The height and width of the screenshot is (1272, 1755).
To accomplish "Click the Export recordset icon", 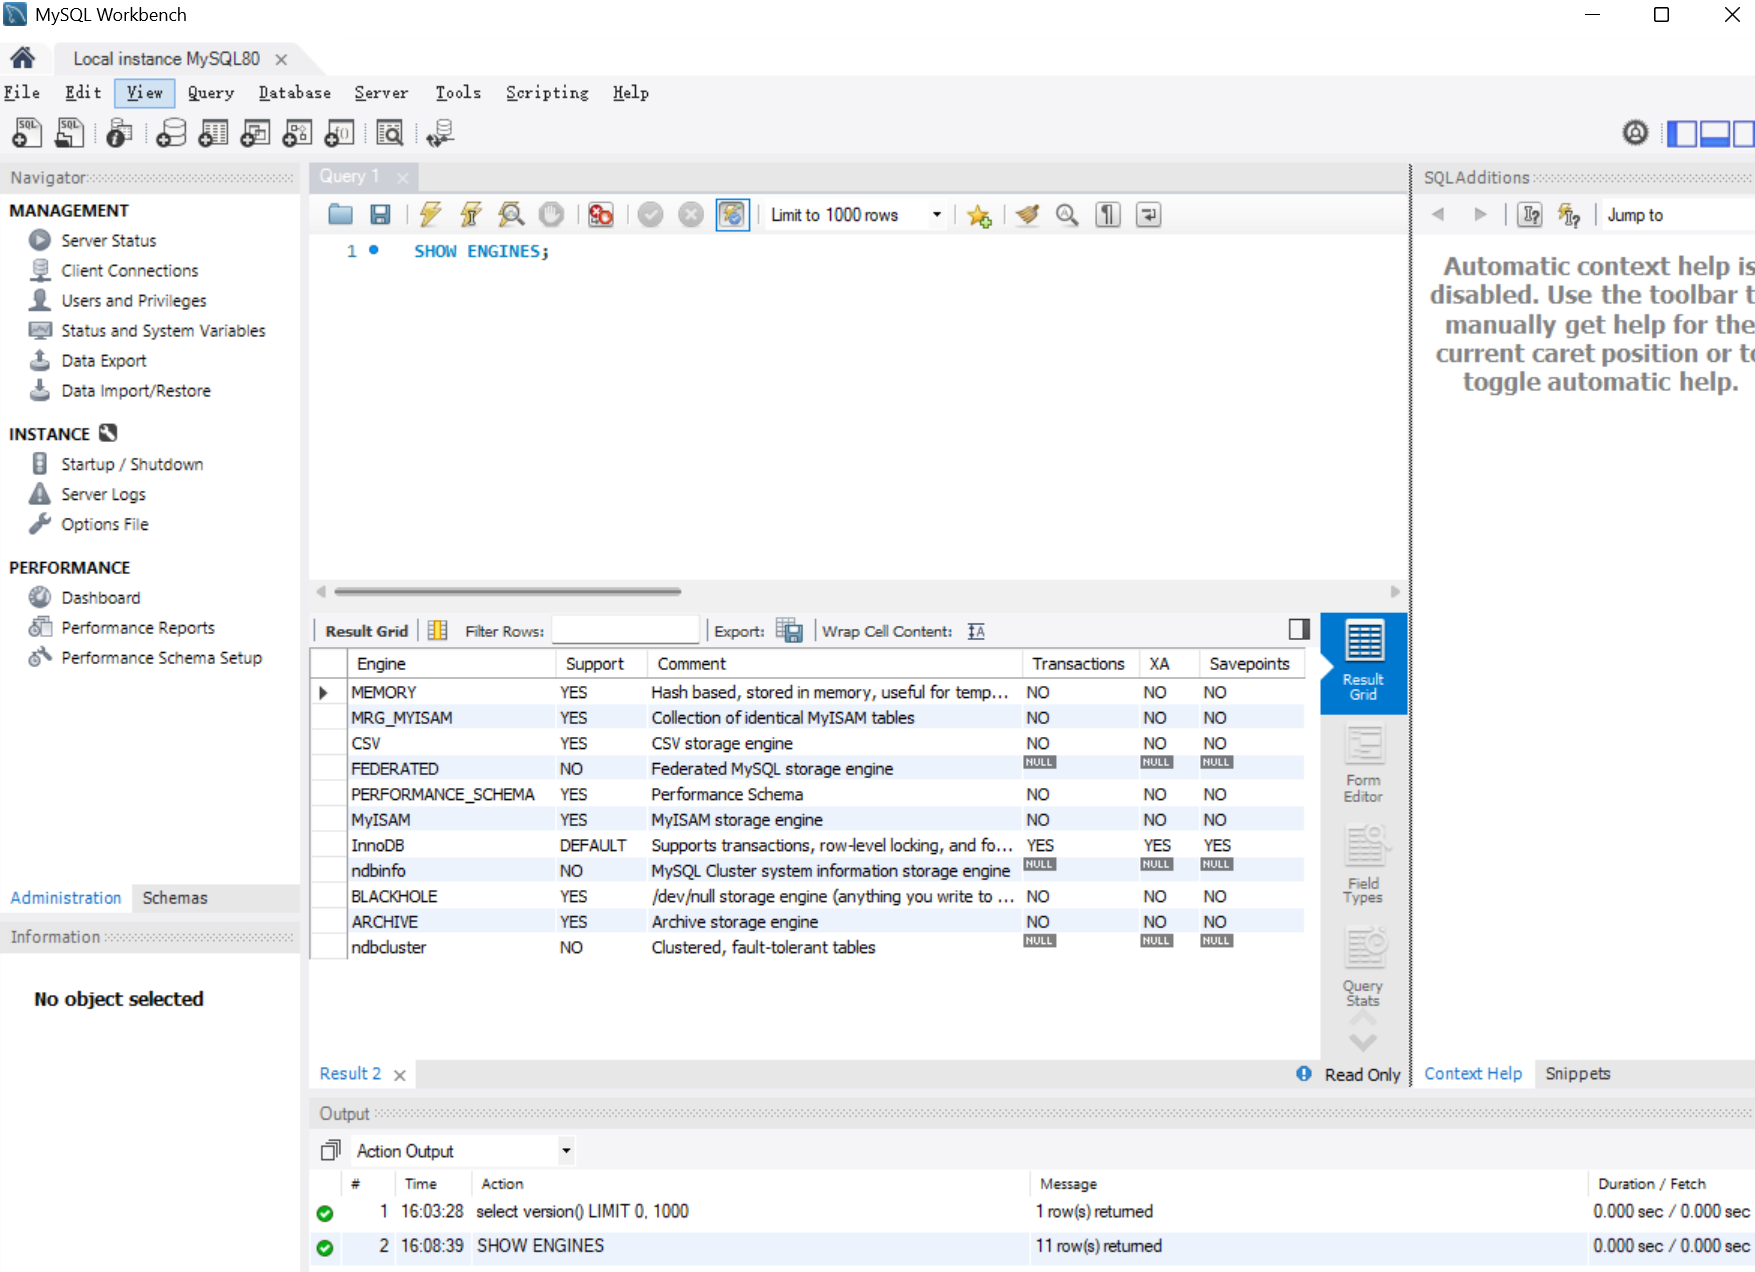I will pos(789,631).
